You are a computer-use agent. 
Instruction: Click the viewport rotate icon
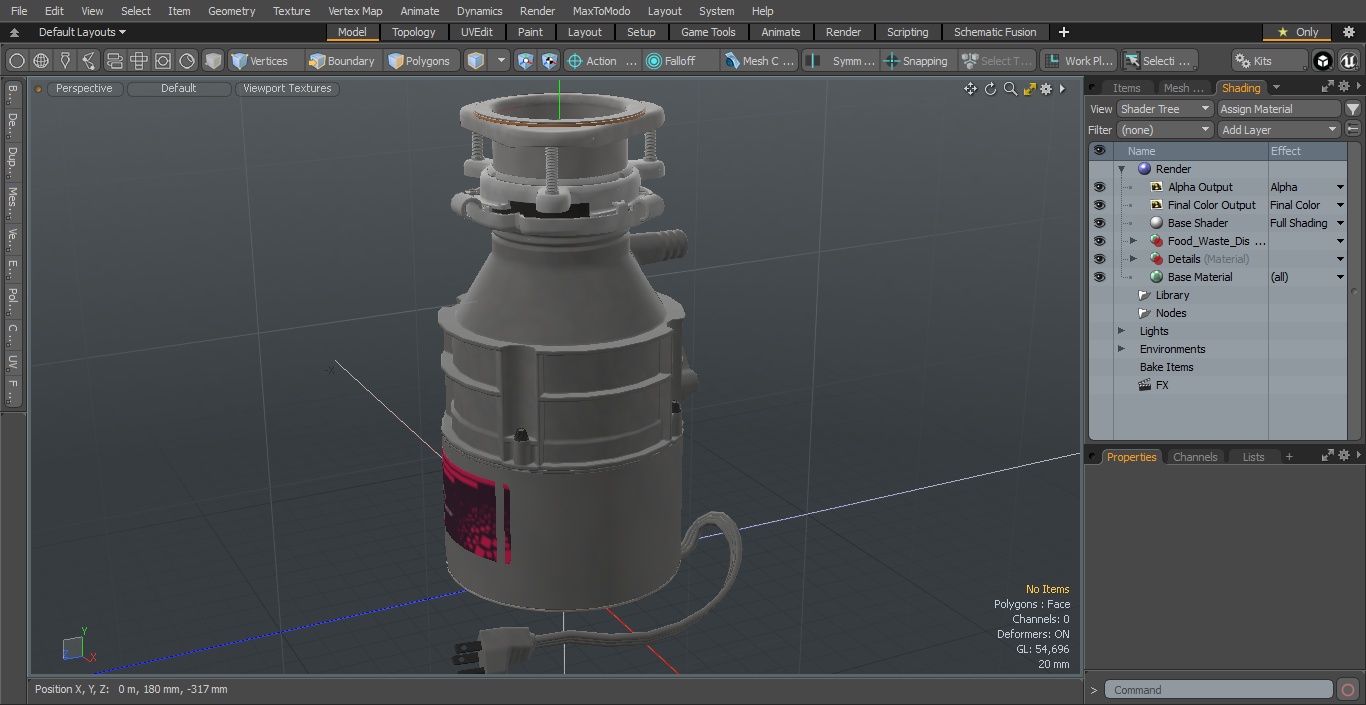point(990,89)
